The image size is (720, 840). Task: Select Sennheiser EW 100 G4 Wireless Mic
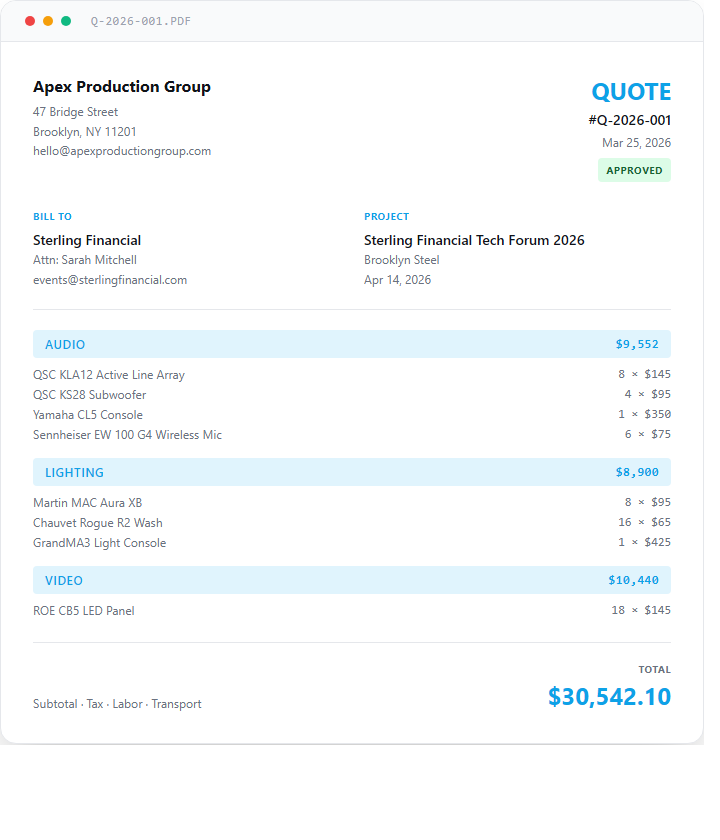(x=128, y=435)
